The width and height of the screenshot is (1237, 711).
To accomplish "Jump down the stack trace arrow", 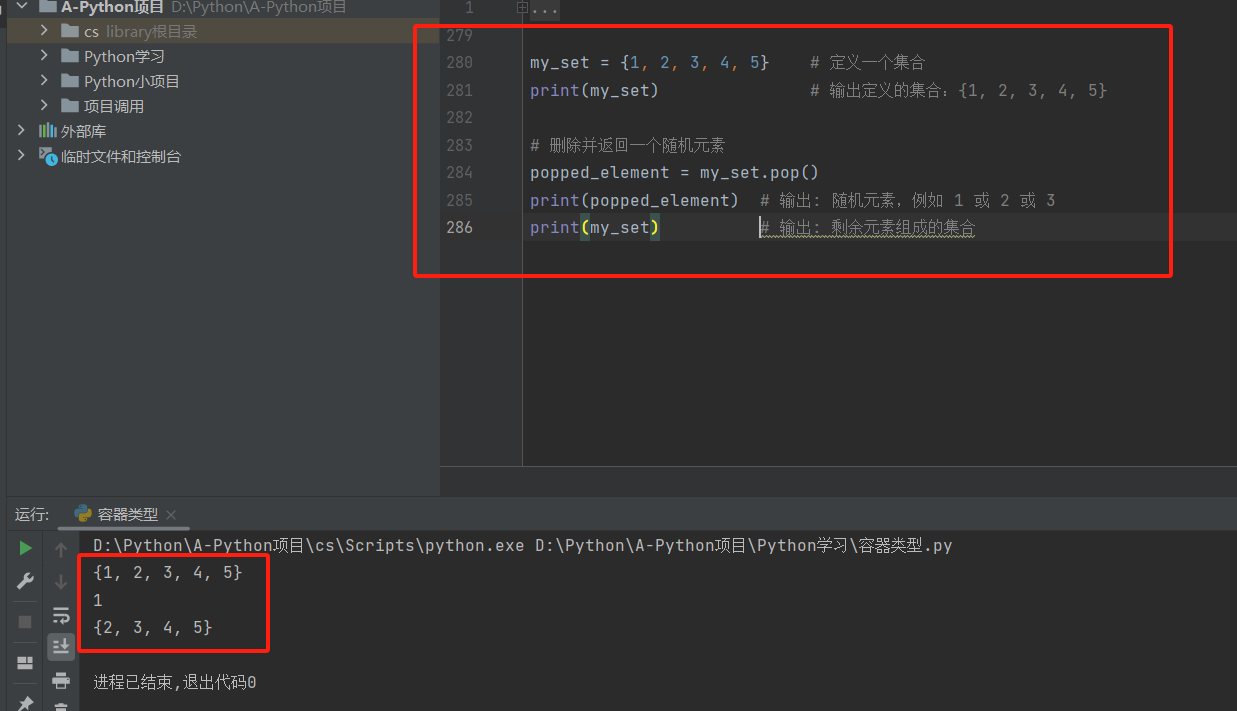I will 61,581.
